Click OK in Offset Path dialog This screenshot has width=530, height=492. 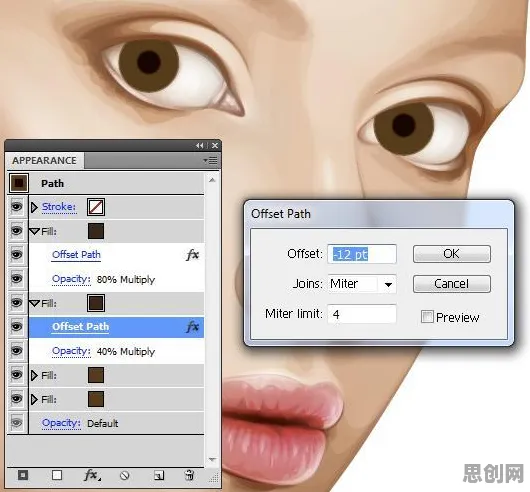pos(452,254)
